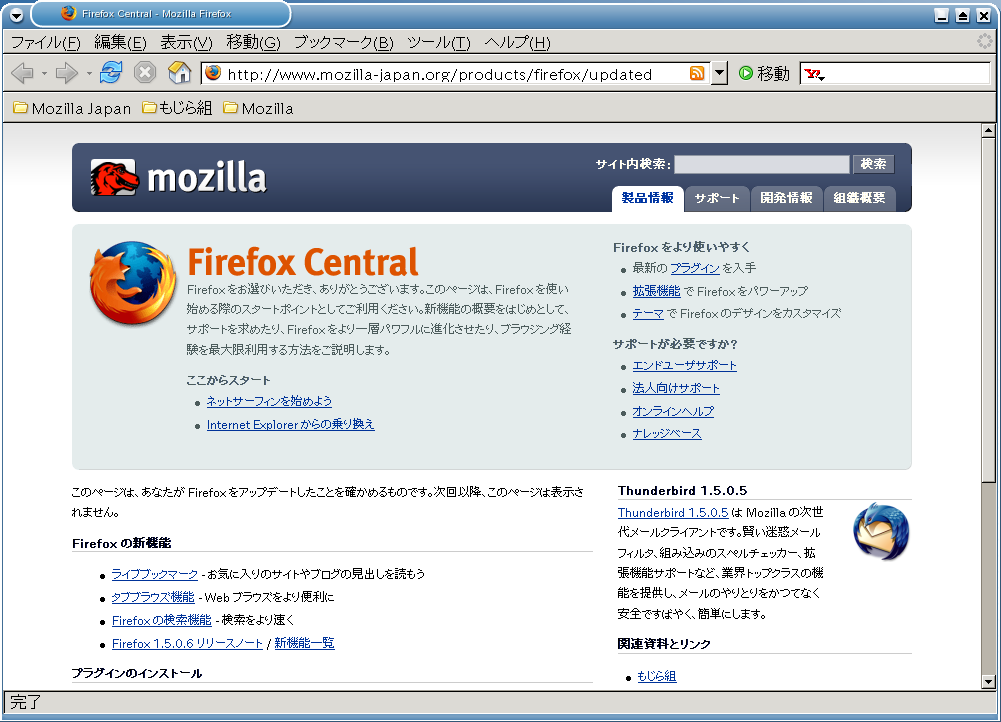Click the vertical scrollbar up arrow
Screen dimensions: 1001x722
988,131
